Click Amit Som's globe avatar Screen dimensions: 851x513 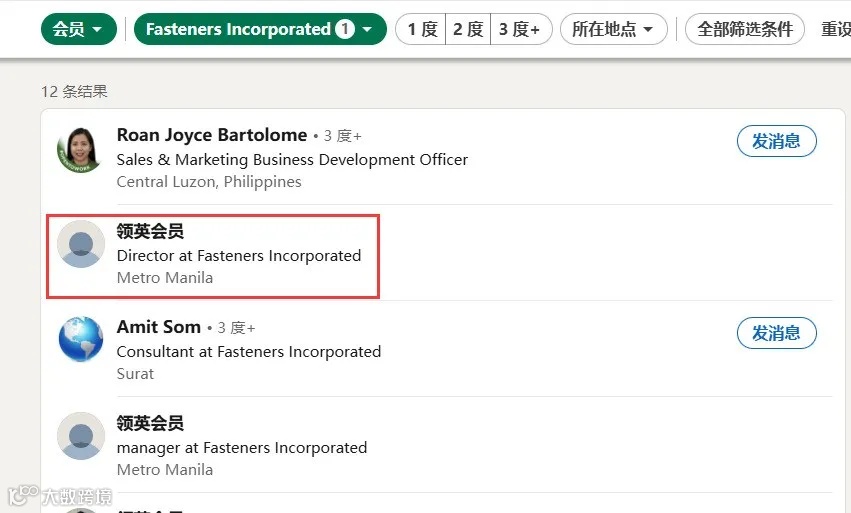[81, 340]
